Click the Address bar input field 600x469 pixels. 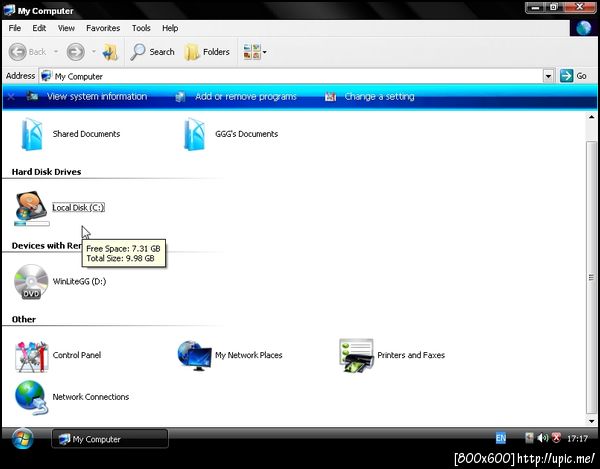click(x=291, y=76)
